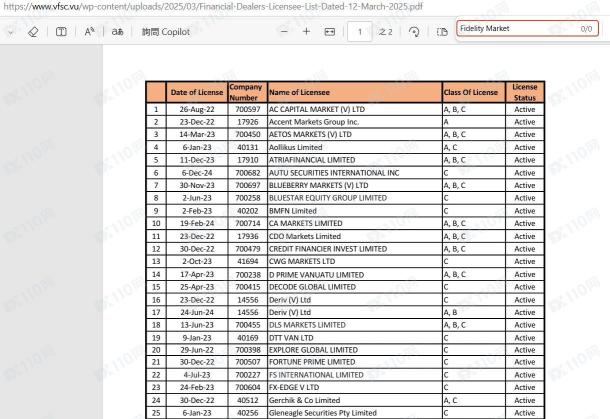The height and width of the screenshot is (419, 610).
Task: Select Gleneagle Securities Pty Limited entry
Action: pyautogui.click(x=323, y=413)
